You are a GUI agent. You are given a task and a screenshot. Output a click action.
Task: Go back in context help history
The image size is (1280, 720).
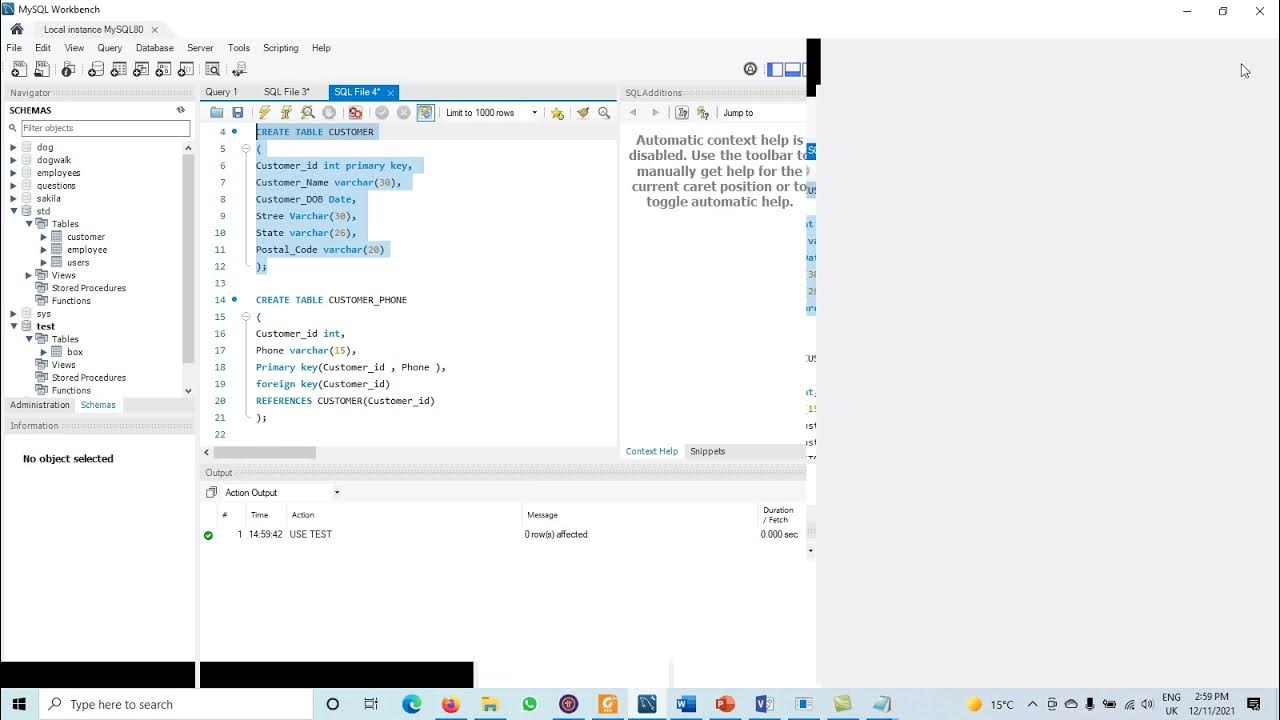tap(633, 113)
